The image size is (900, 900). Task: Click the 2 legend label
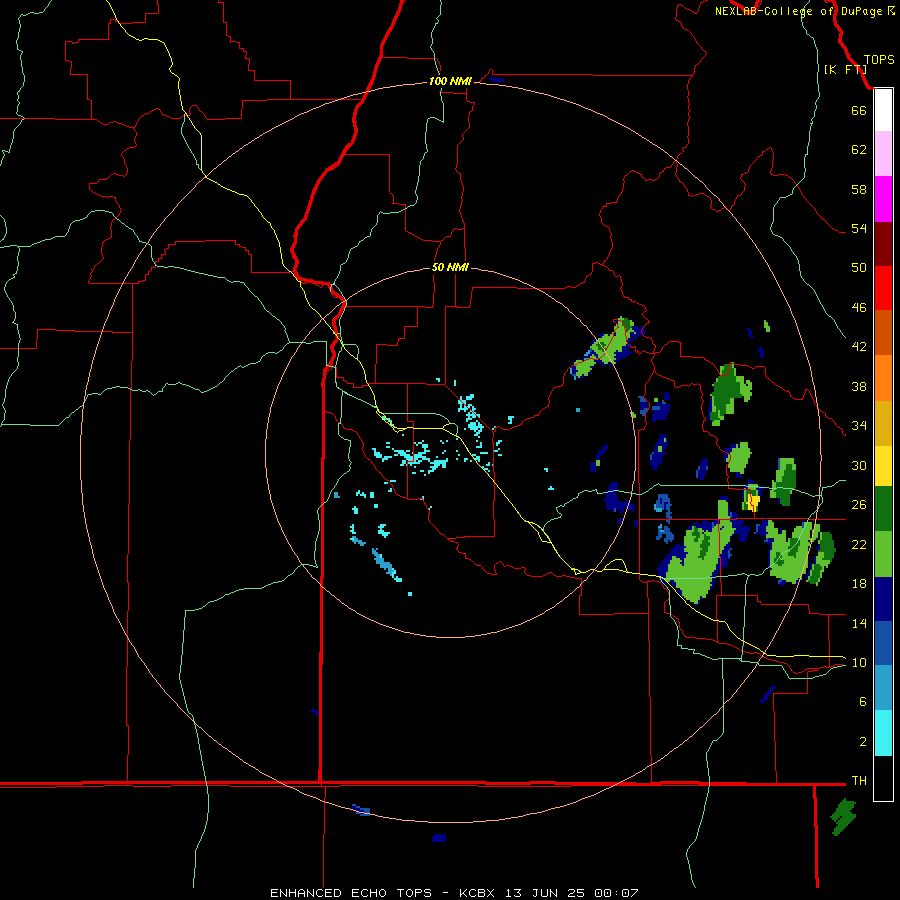tap(863, 742)
